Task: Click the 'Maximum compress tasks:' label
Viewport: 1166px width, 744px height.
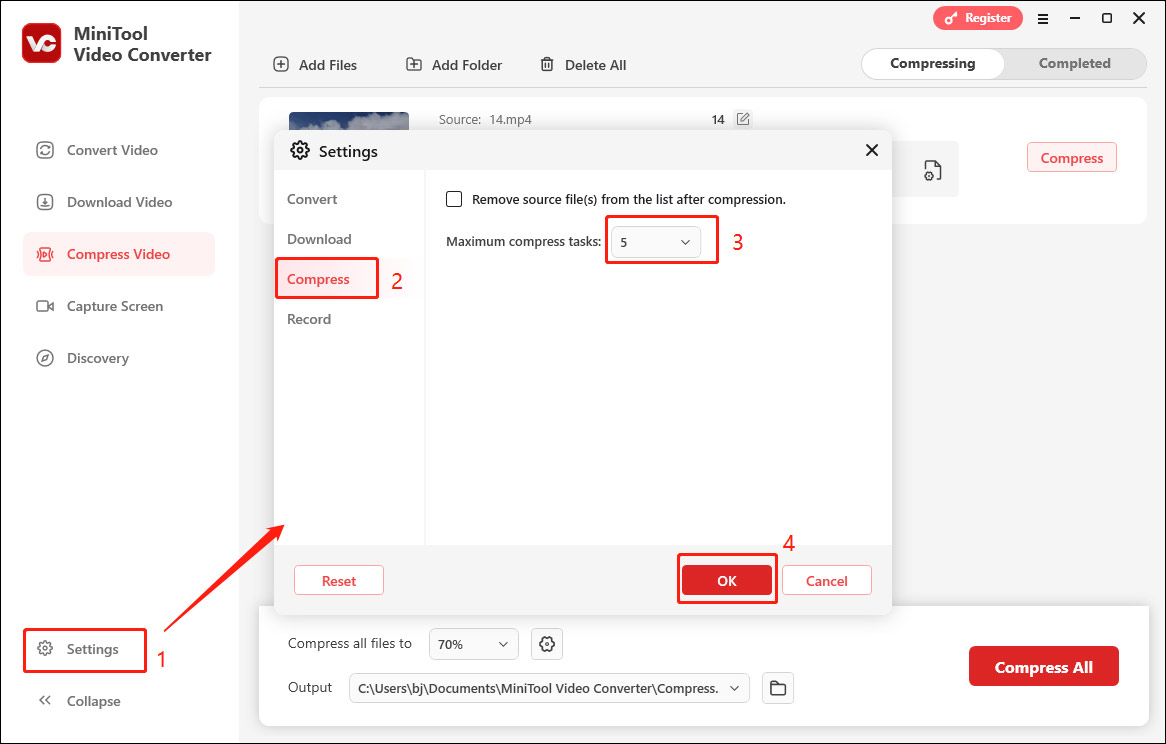Action: [524, 242]
